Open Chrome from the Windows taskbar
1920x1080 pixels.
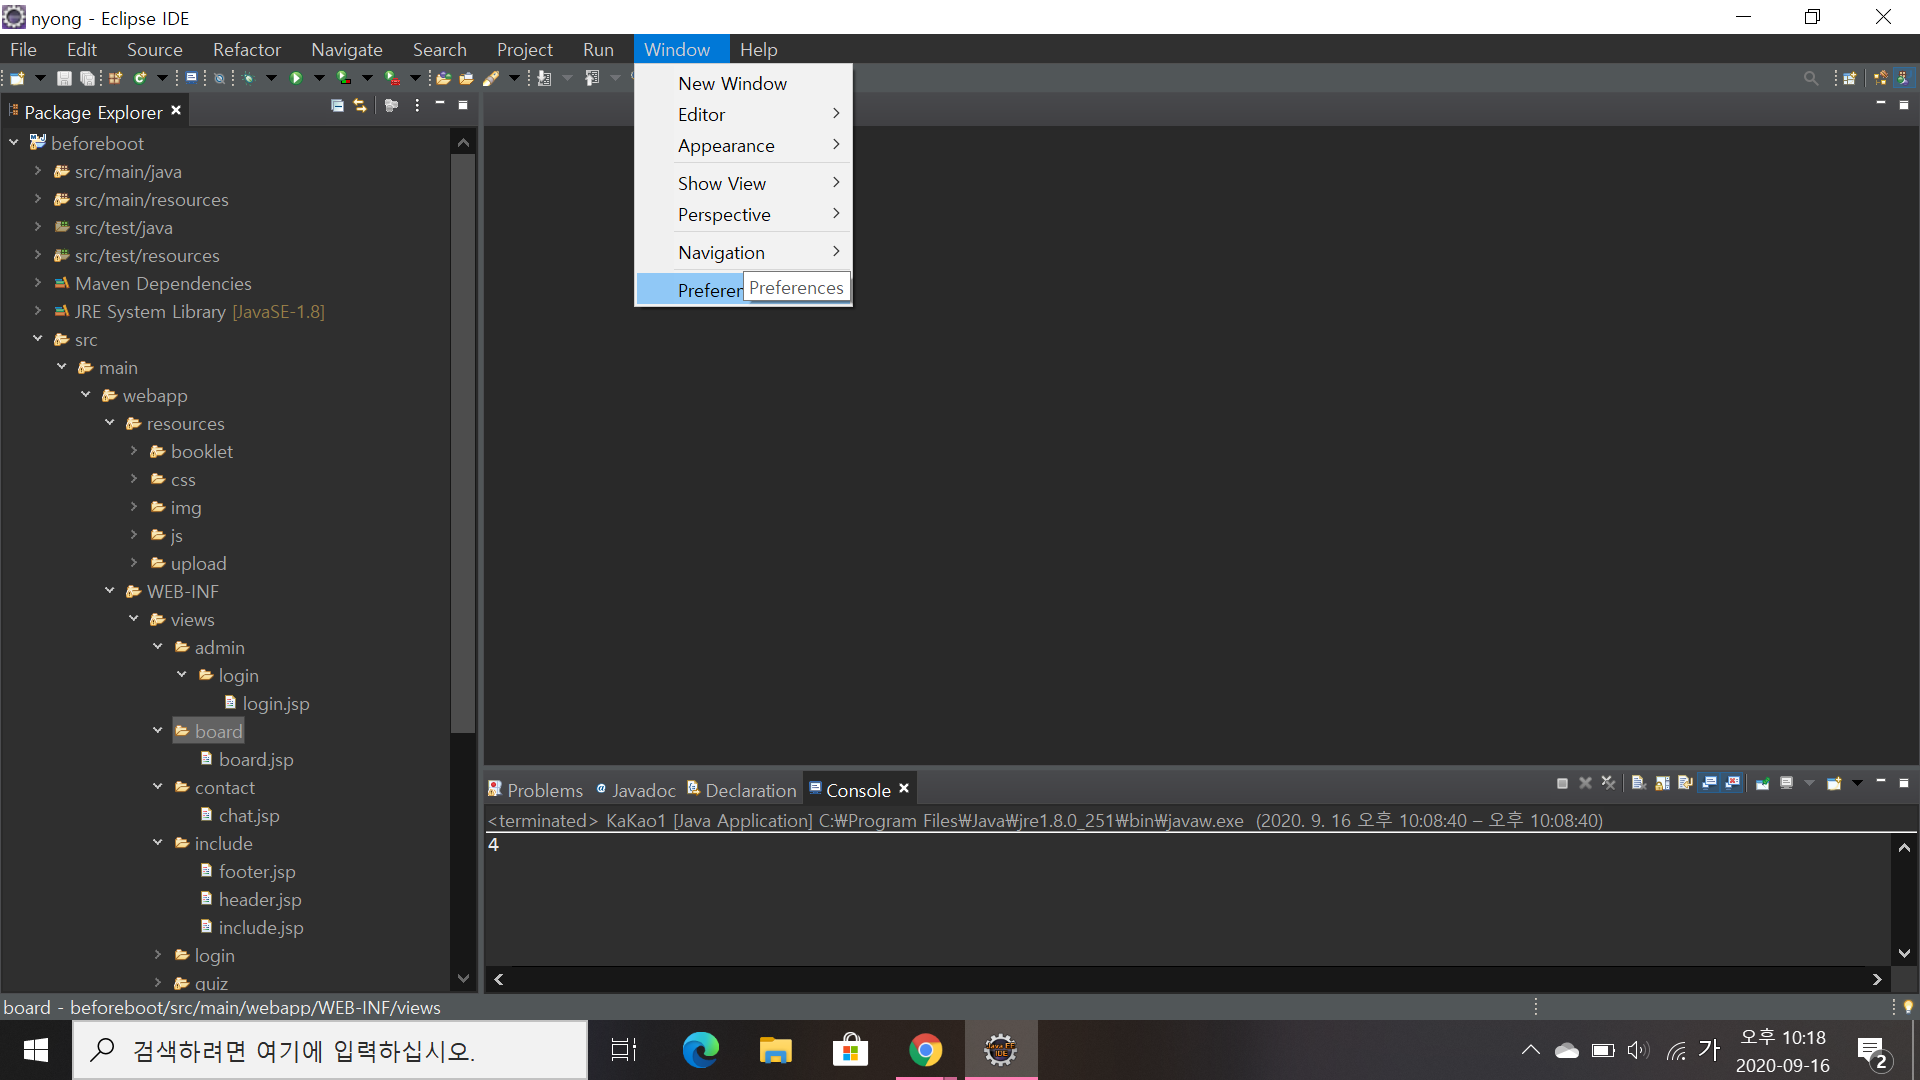click(925, 1050)
